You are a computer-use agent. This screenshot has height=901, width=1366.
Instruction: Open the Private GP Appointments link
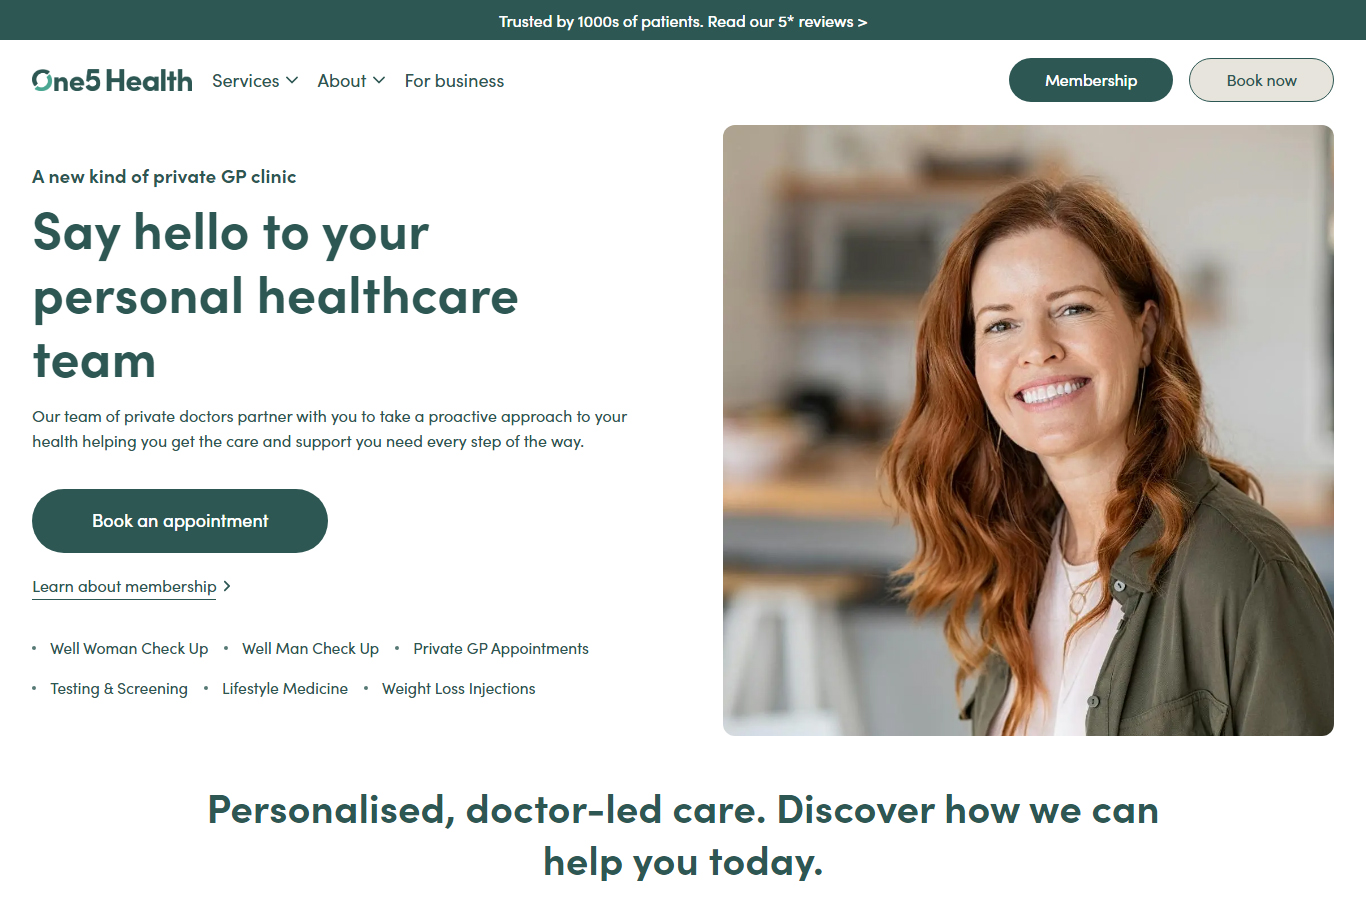point(501,649)
